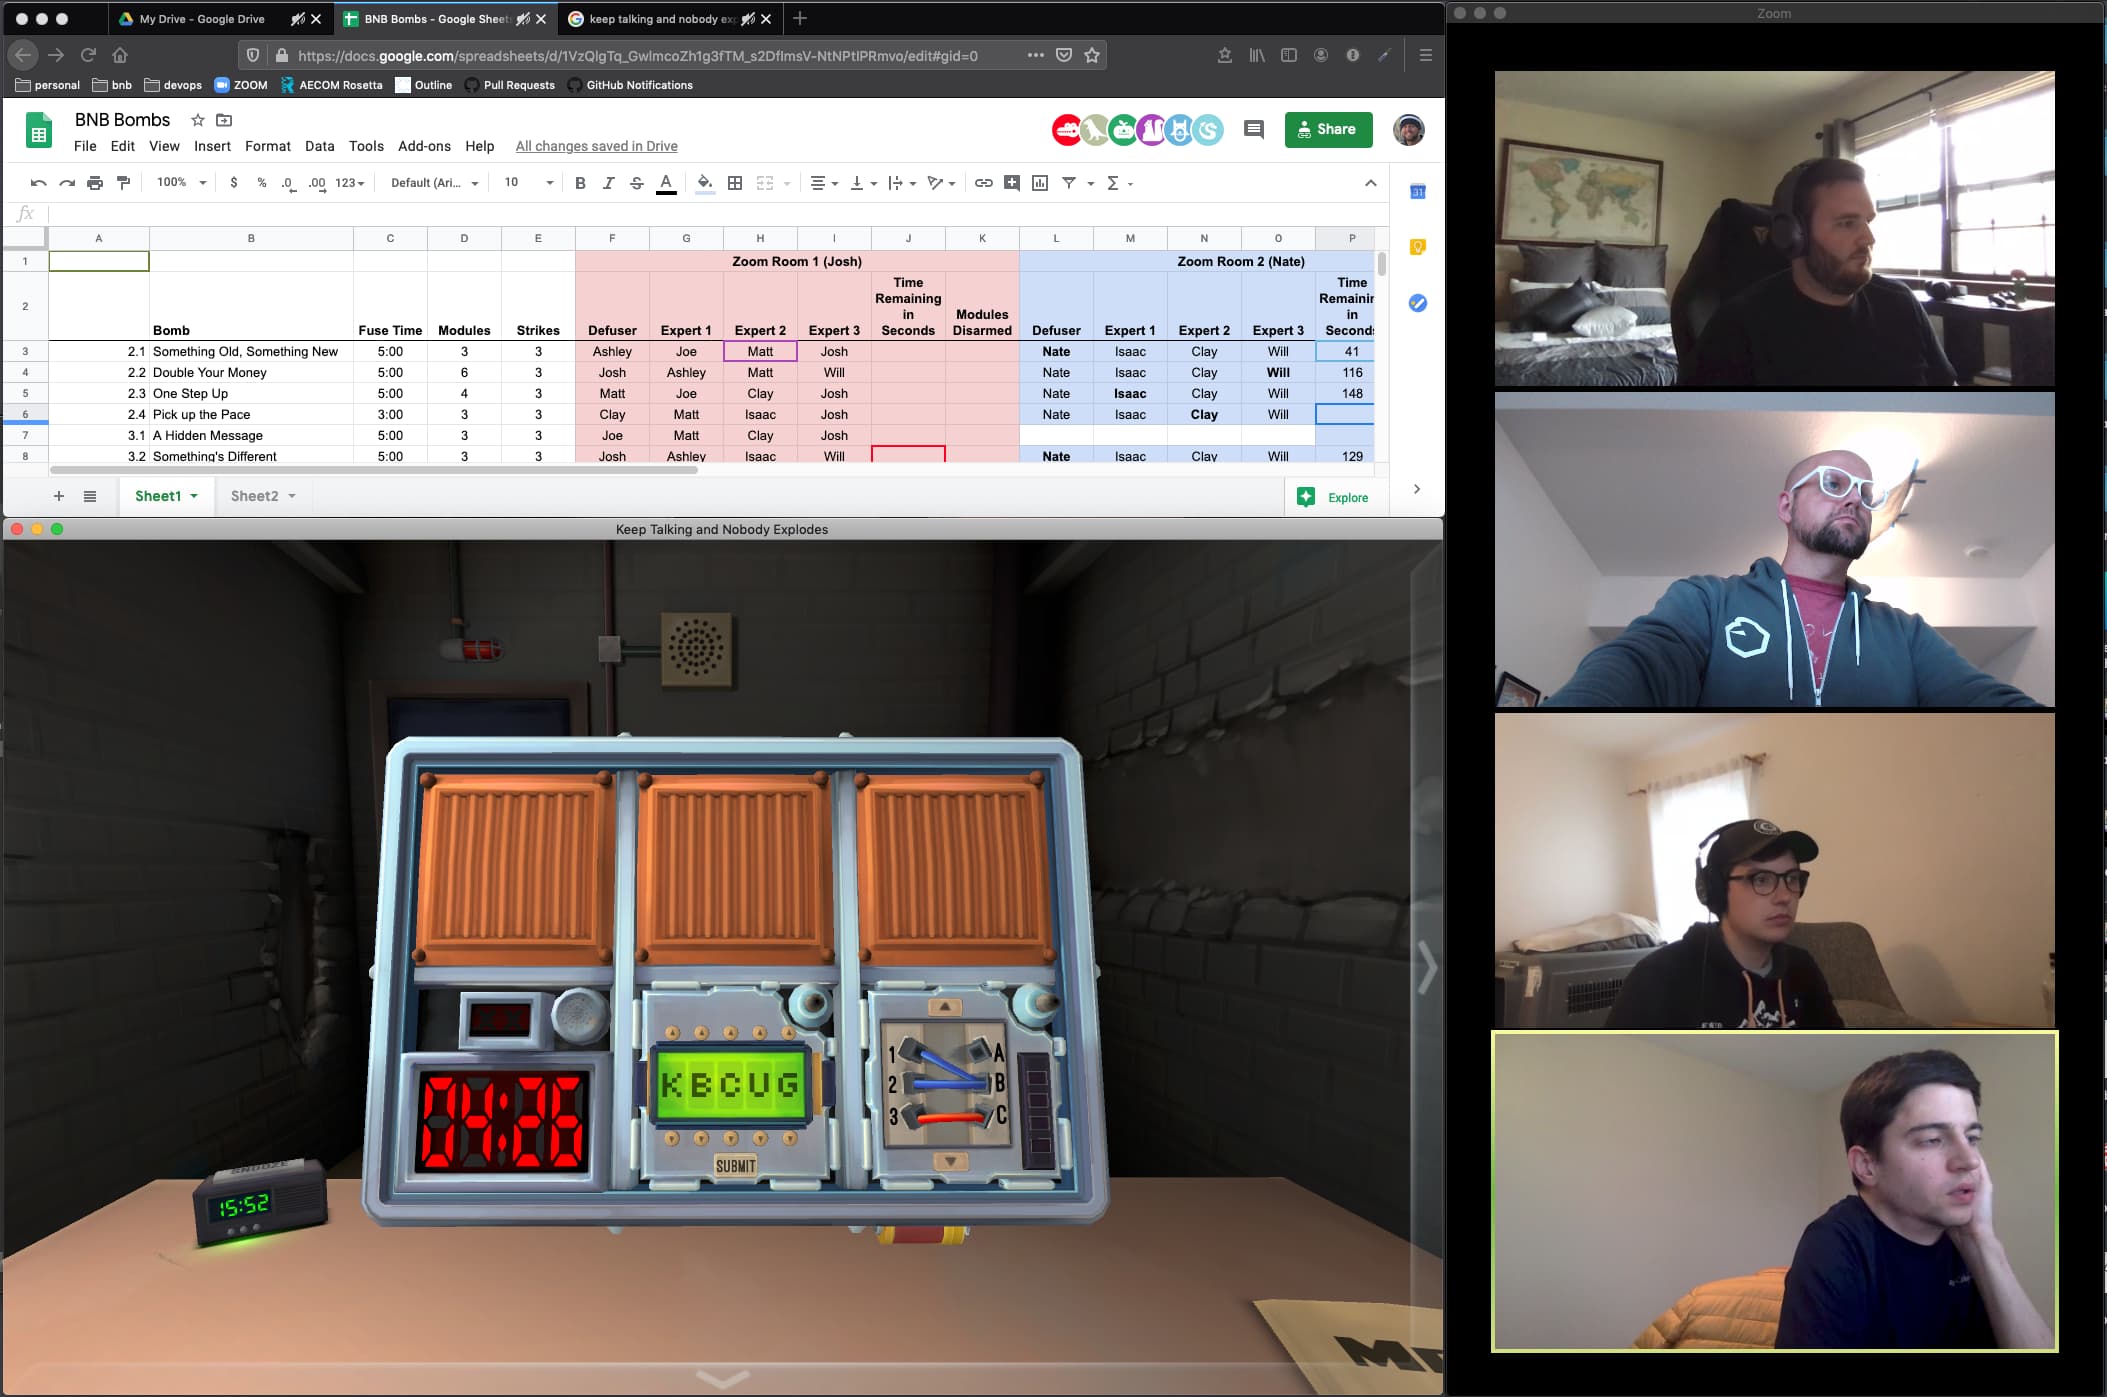Open Google Keep side panel icon

point(1417,247)
